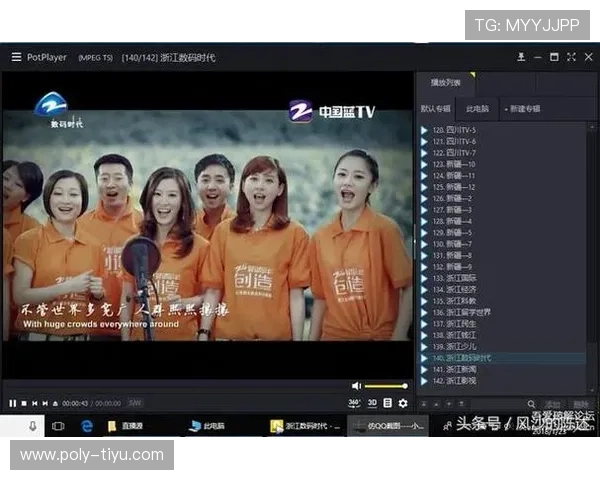Enter fullscreen using the expand-arrows icon
This screenshot has width=600, height=480.
571,57
